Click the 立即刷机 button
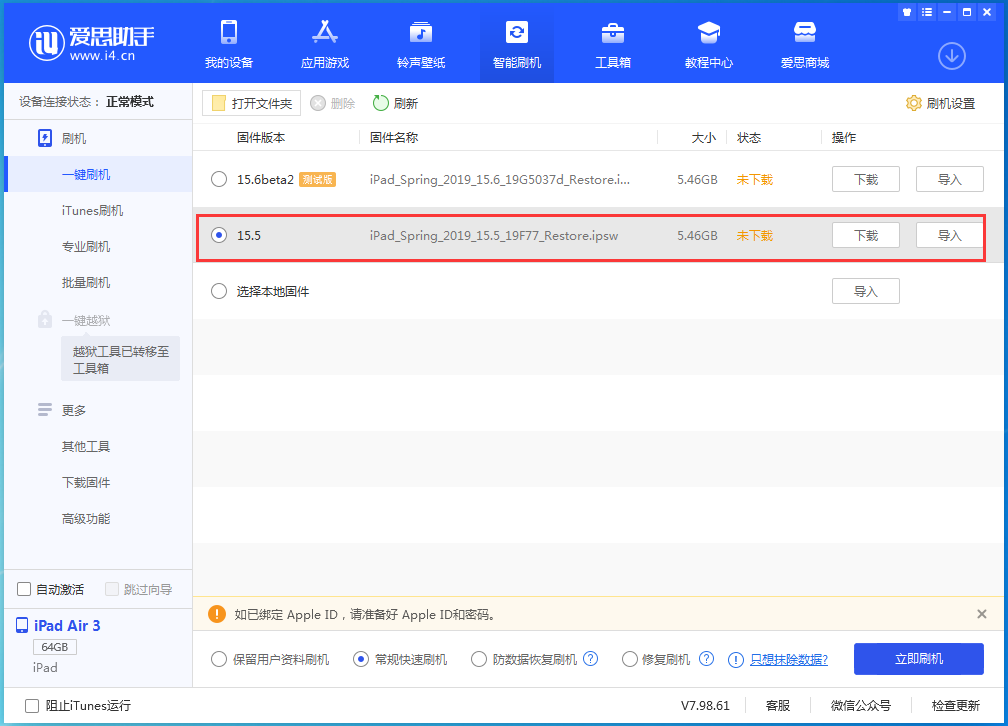The image size is (1008, 726). click(919, 658)
